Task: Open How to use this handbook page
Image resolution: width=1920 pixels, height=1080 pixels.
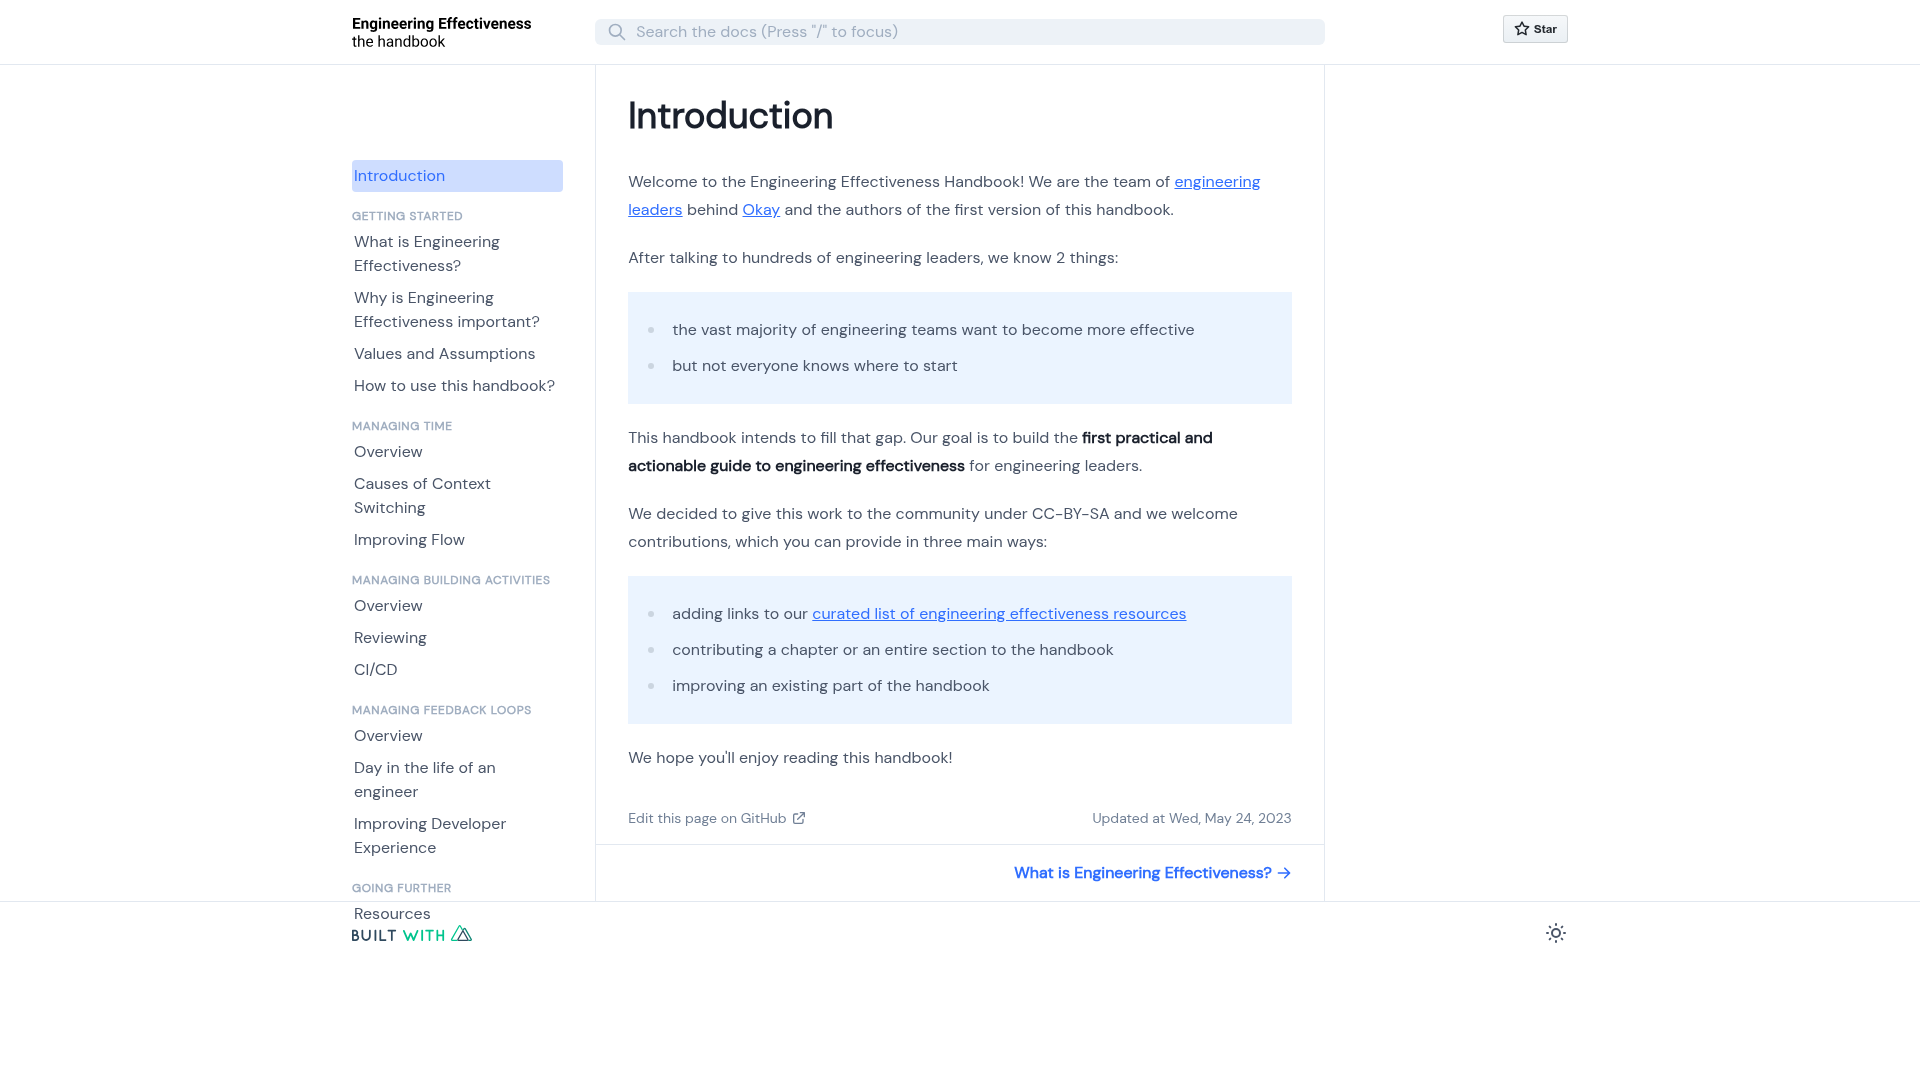Action: [x=454, y=386]
